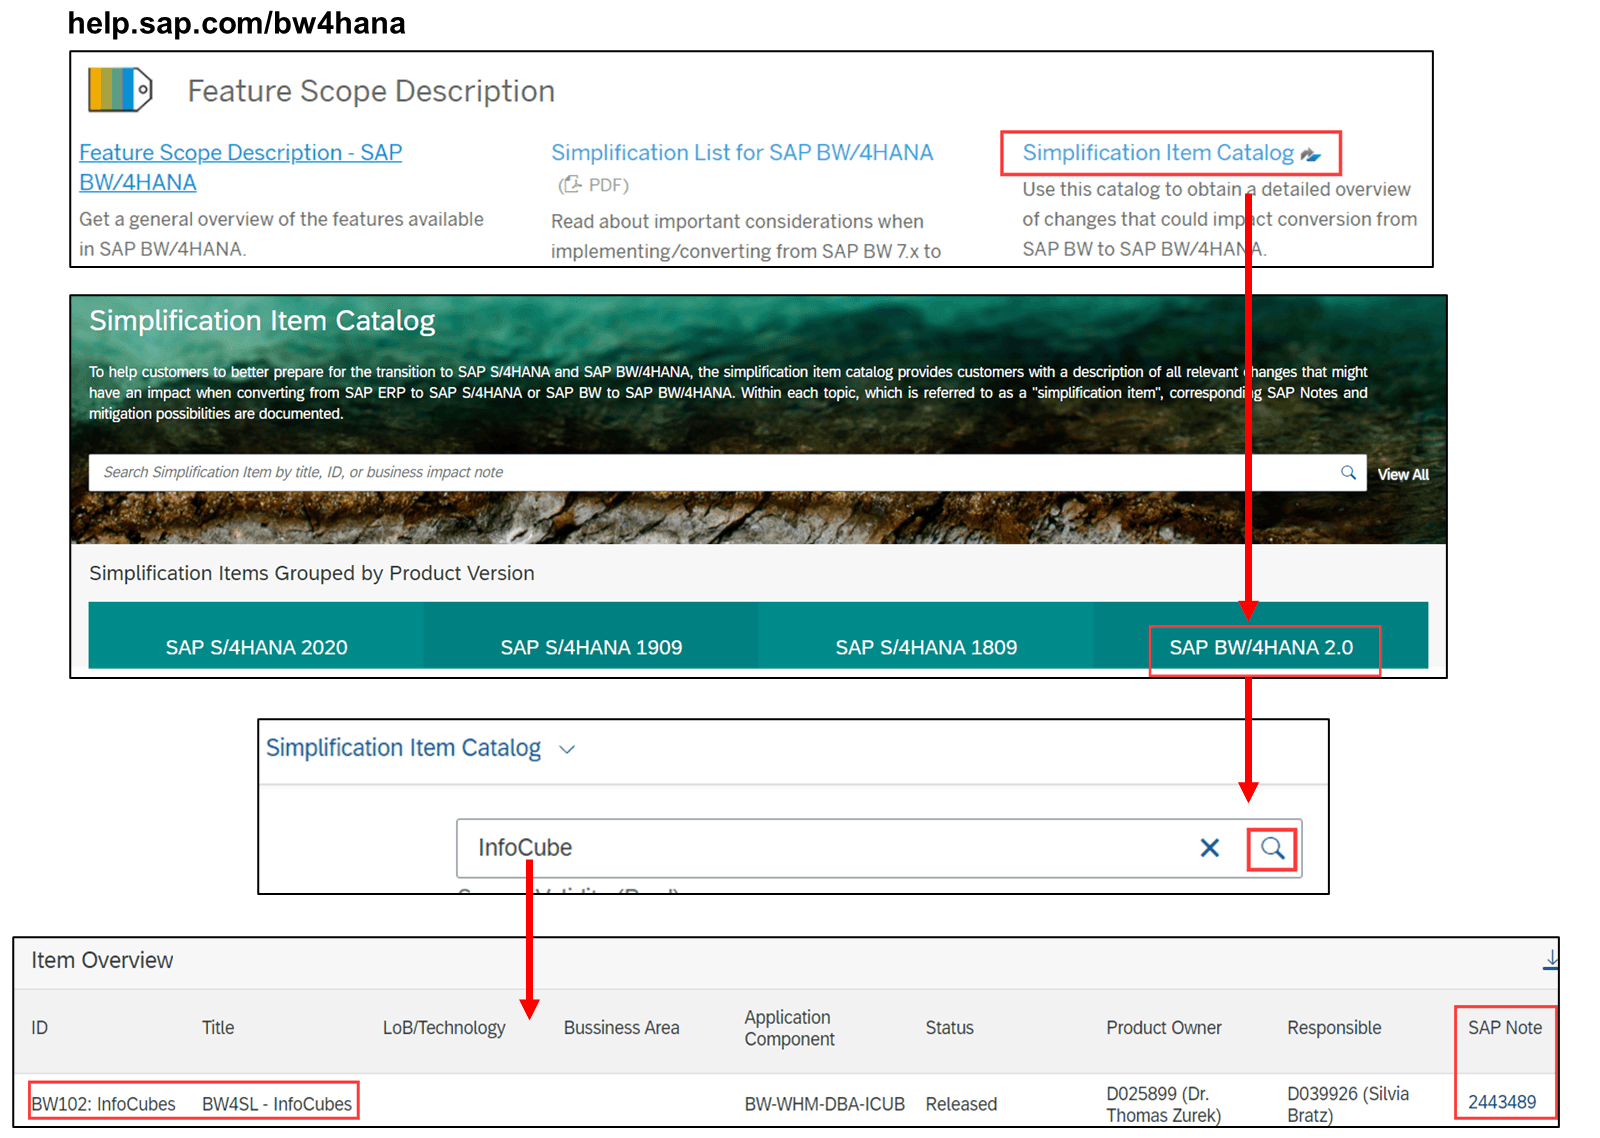Click the ID column header

[x=40, y=1028]
